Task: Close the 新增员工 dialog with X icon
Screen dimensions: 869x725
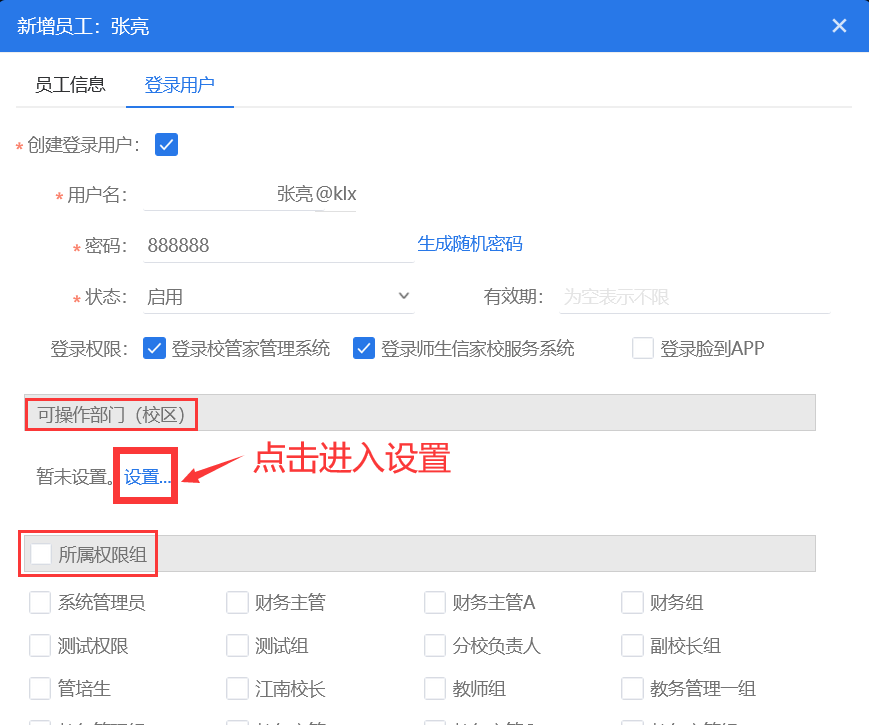Action: (839, 26)
